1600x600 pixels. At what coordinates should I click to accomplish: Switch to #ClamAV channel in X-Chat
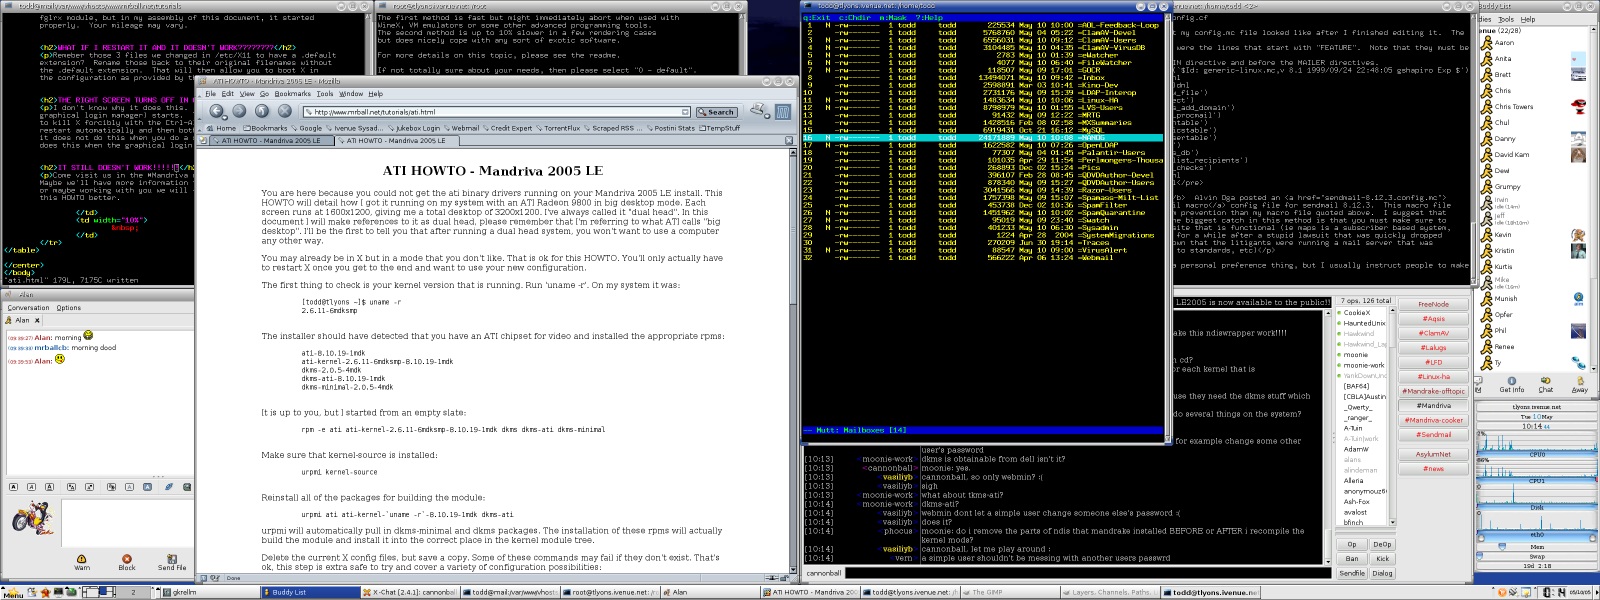(1434, 333)
